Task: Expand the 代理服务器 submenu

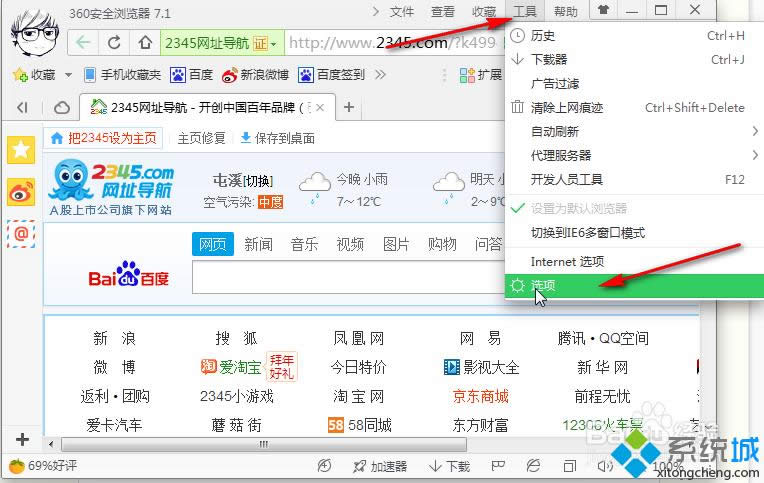Action: [x=634, y=155]
